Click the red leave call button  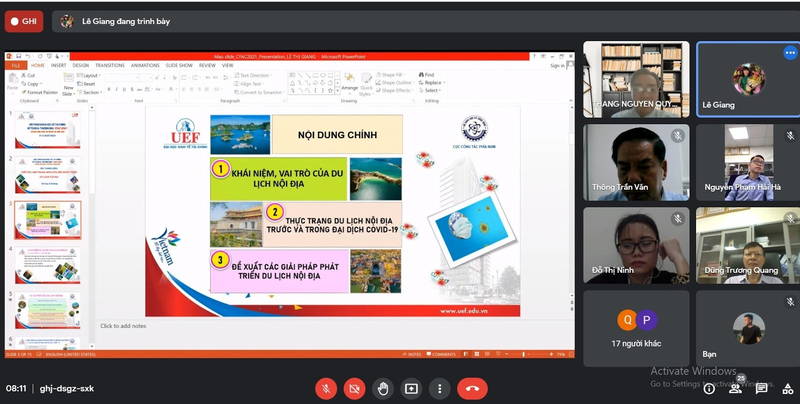point(472,388)
